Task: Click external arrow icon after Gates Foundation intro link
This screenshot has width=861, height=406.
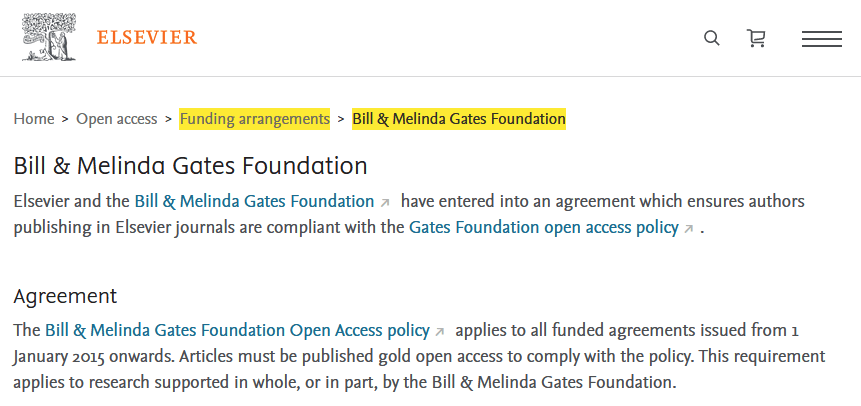Action: point(386,202)
